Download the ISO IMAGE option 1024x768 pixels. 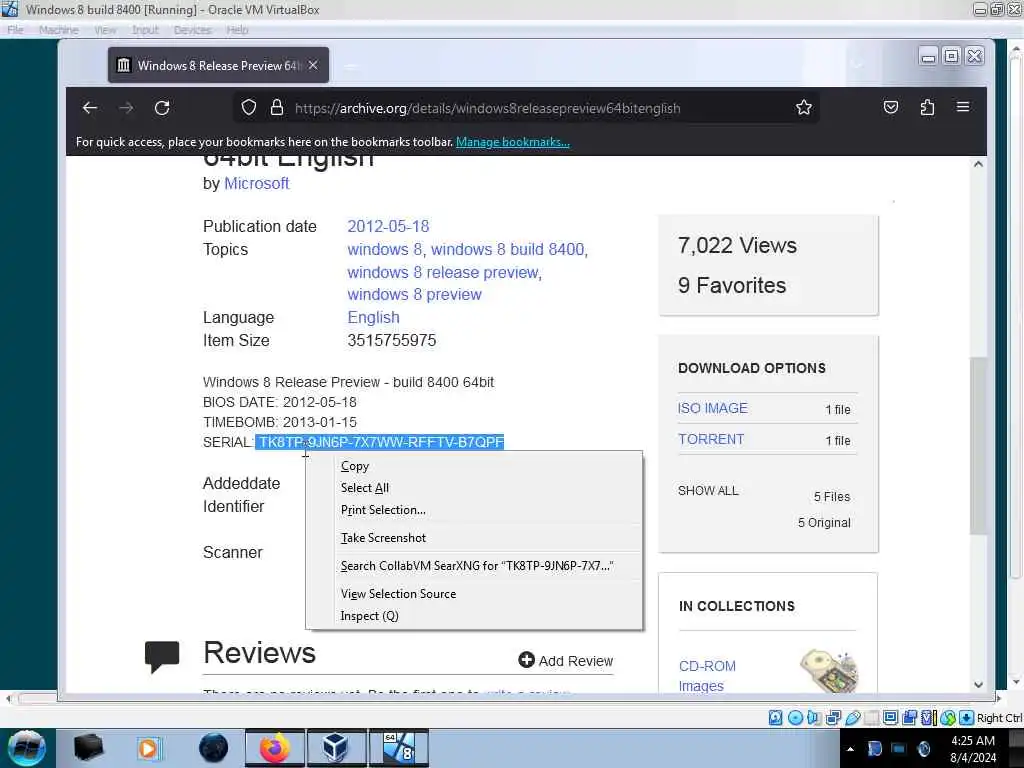[x=712, y=408]
